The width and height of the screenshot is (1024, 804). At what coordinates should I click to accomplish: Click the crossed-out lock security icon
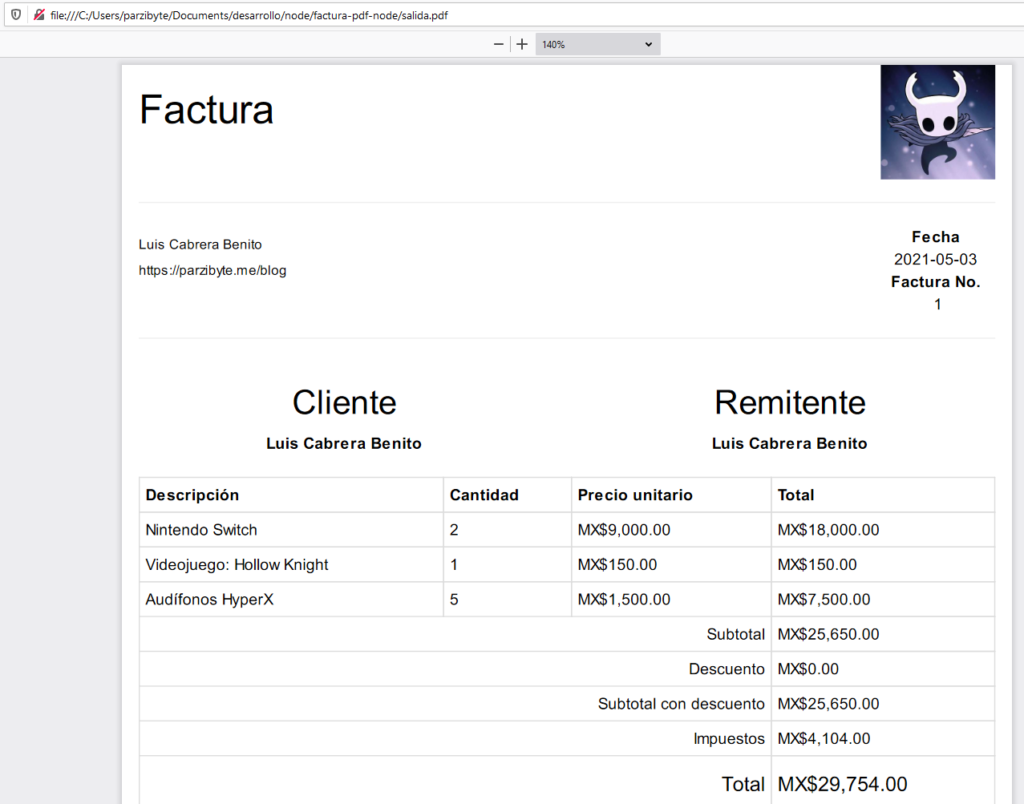tap(38, 16)
